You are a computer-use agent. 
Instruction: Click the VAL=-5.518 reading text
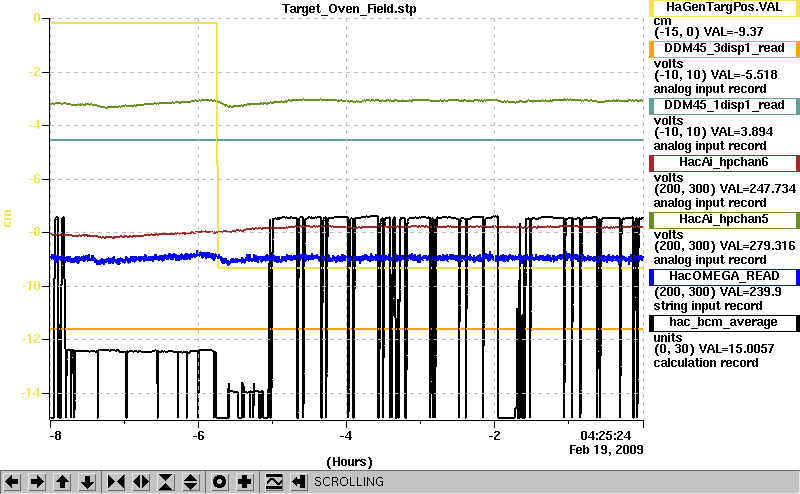[744, 75]
